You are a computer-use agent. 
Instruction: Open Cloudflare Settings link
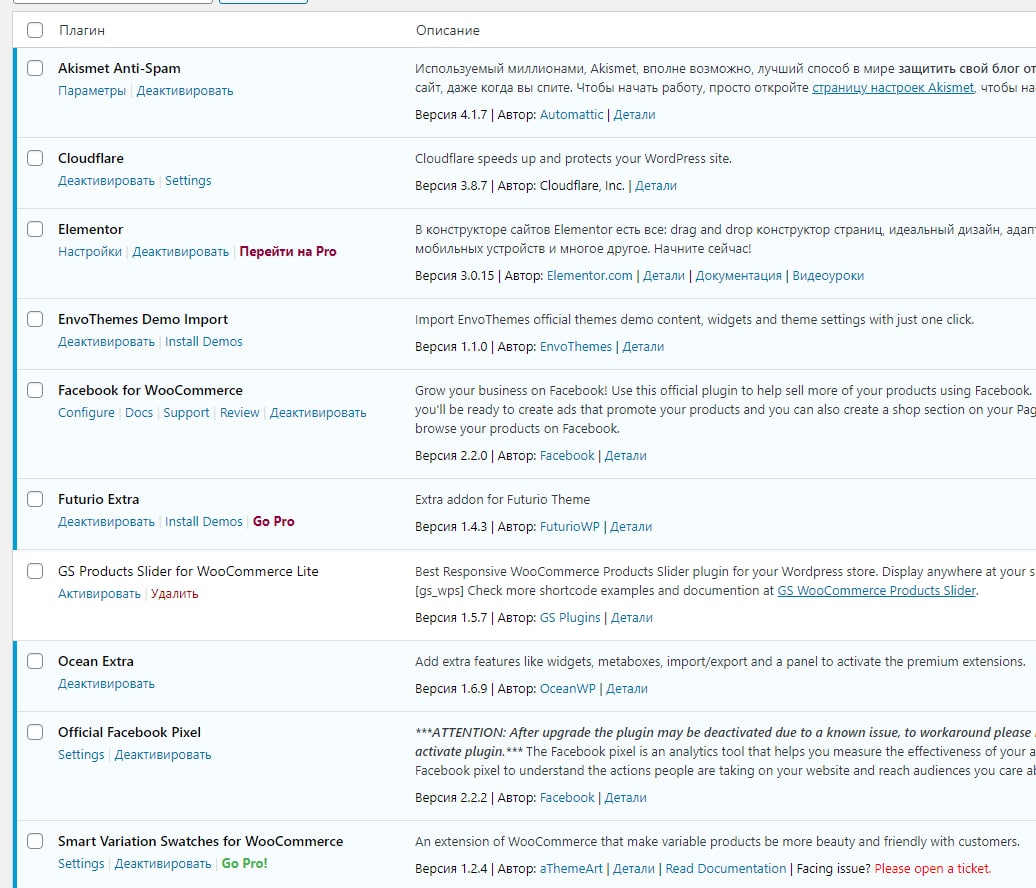pos(188,180)
